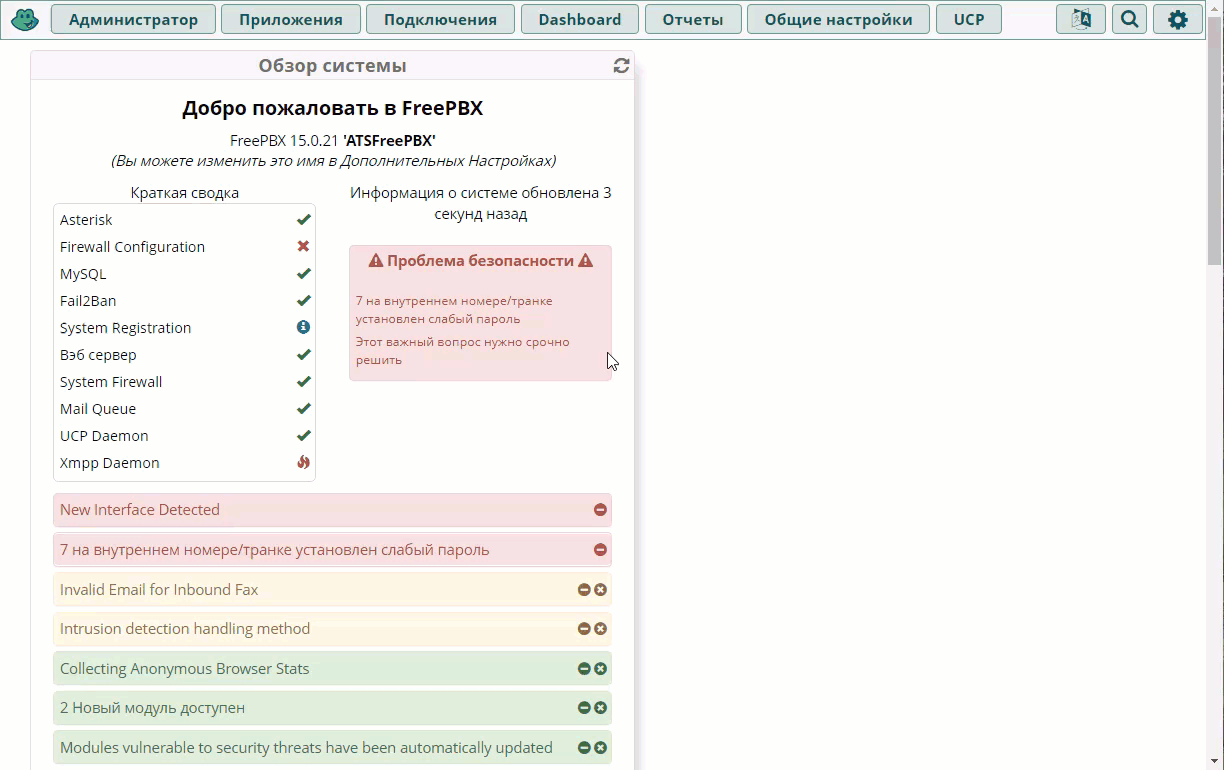The image size is (1224, 770).
Task: Open the Администратор dropdown menu
Action: click(x=133, y=19)
